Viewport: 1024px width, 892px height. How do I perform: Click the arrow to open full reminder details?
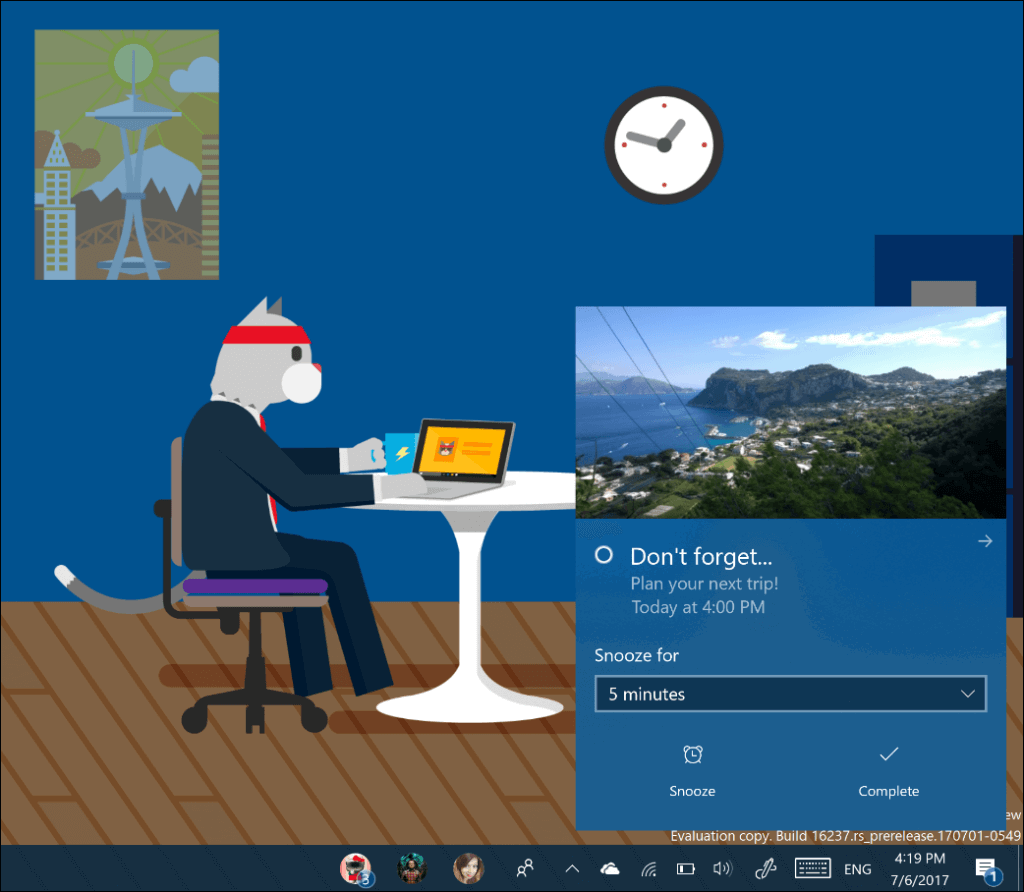(985, 541)
